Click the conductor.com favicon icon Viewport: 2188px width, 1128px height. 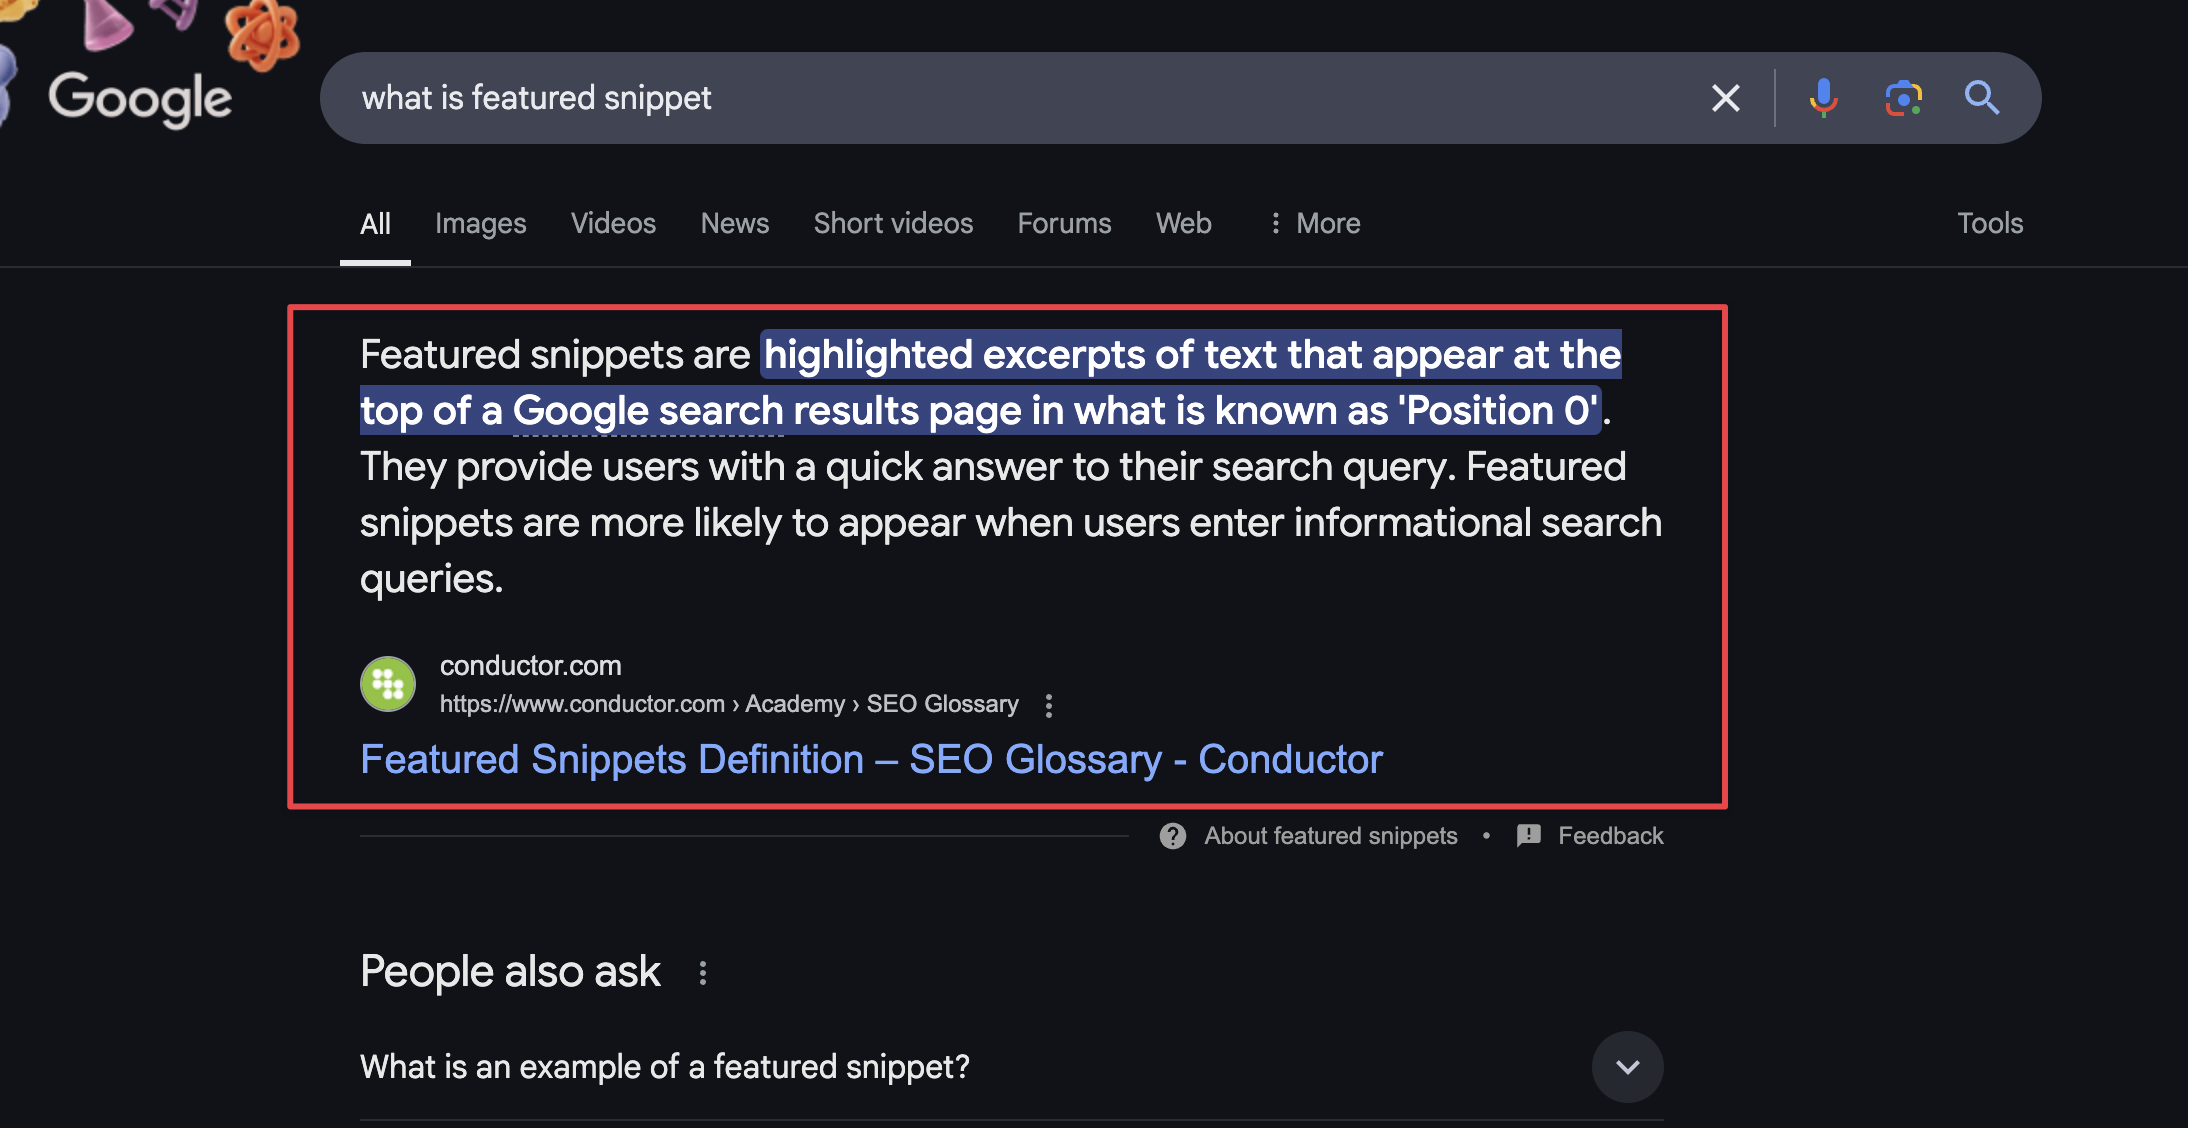387,683
